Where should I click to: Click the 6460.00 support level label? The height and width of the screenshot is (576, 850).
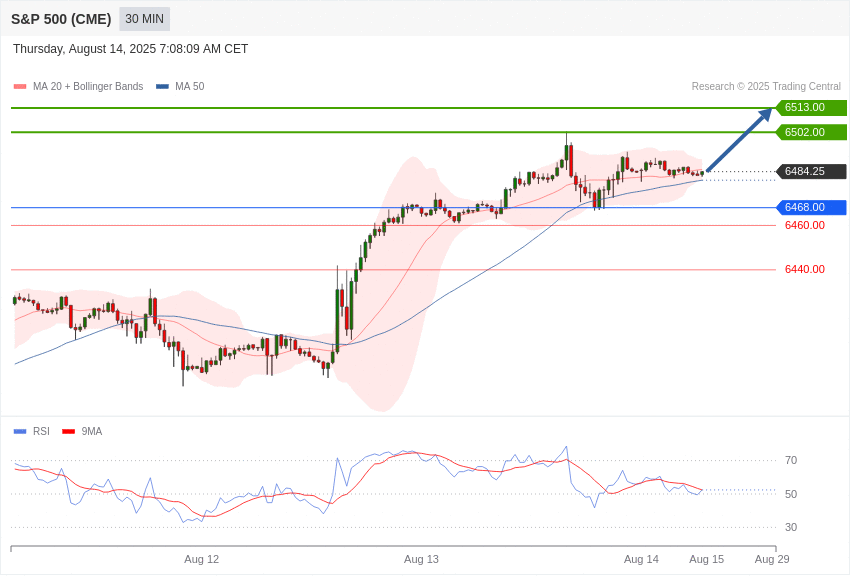tap(804, 225)
